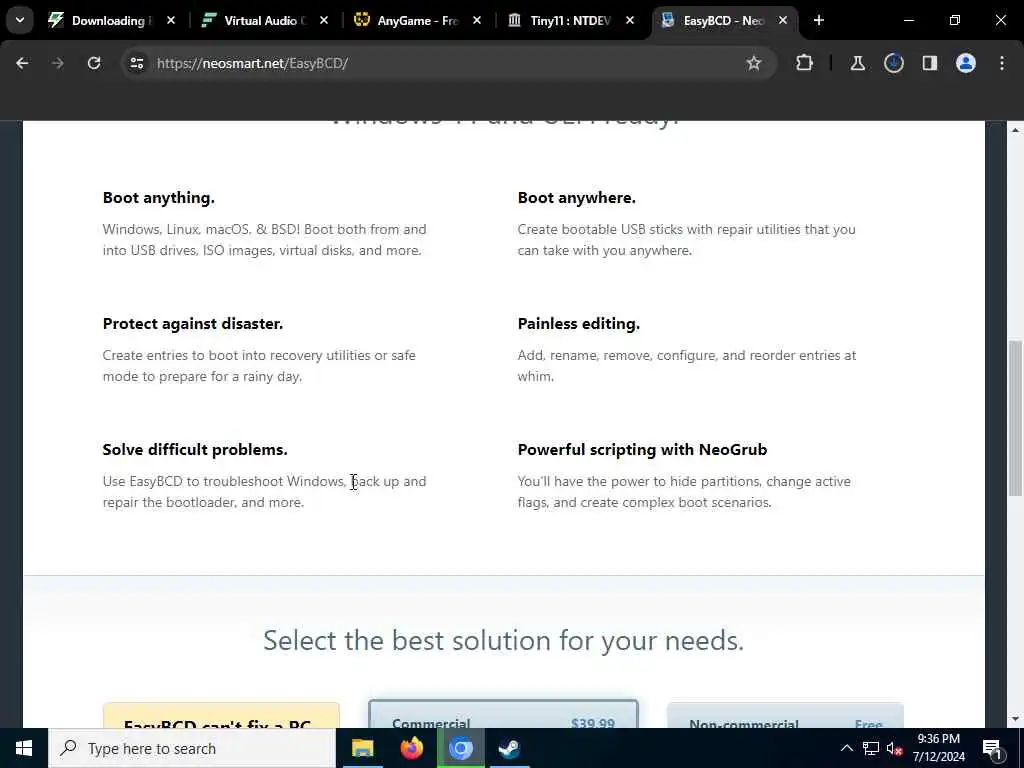Bookmark this page with the star

[754, 63]
